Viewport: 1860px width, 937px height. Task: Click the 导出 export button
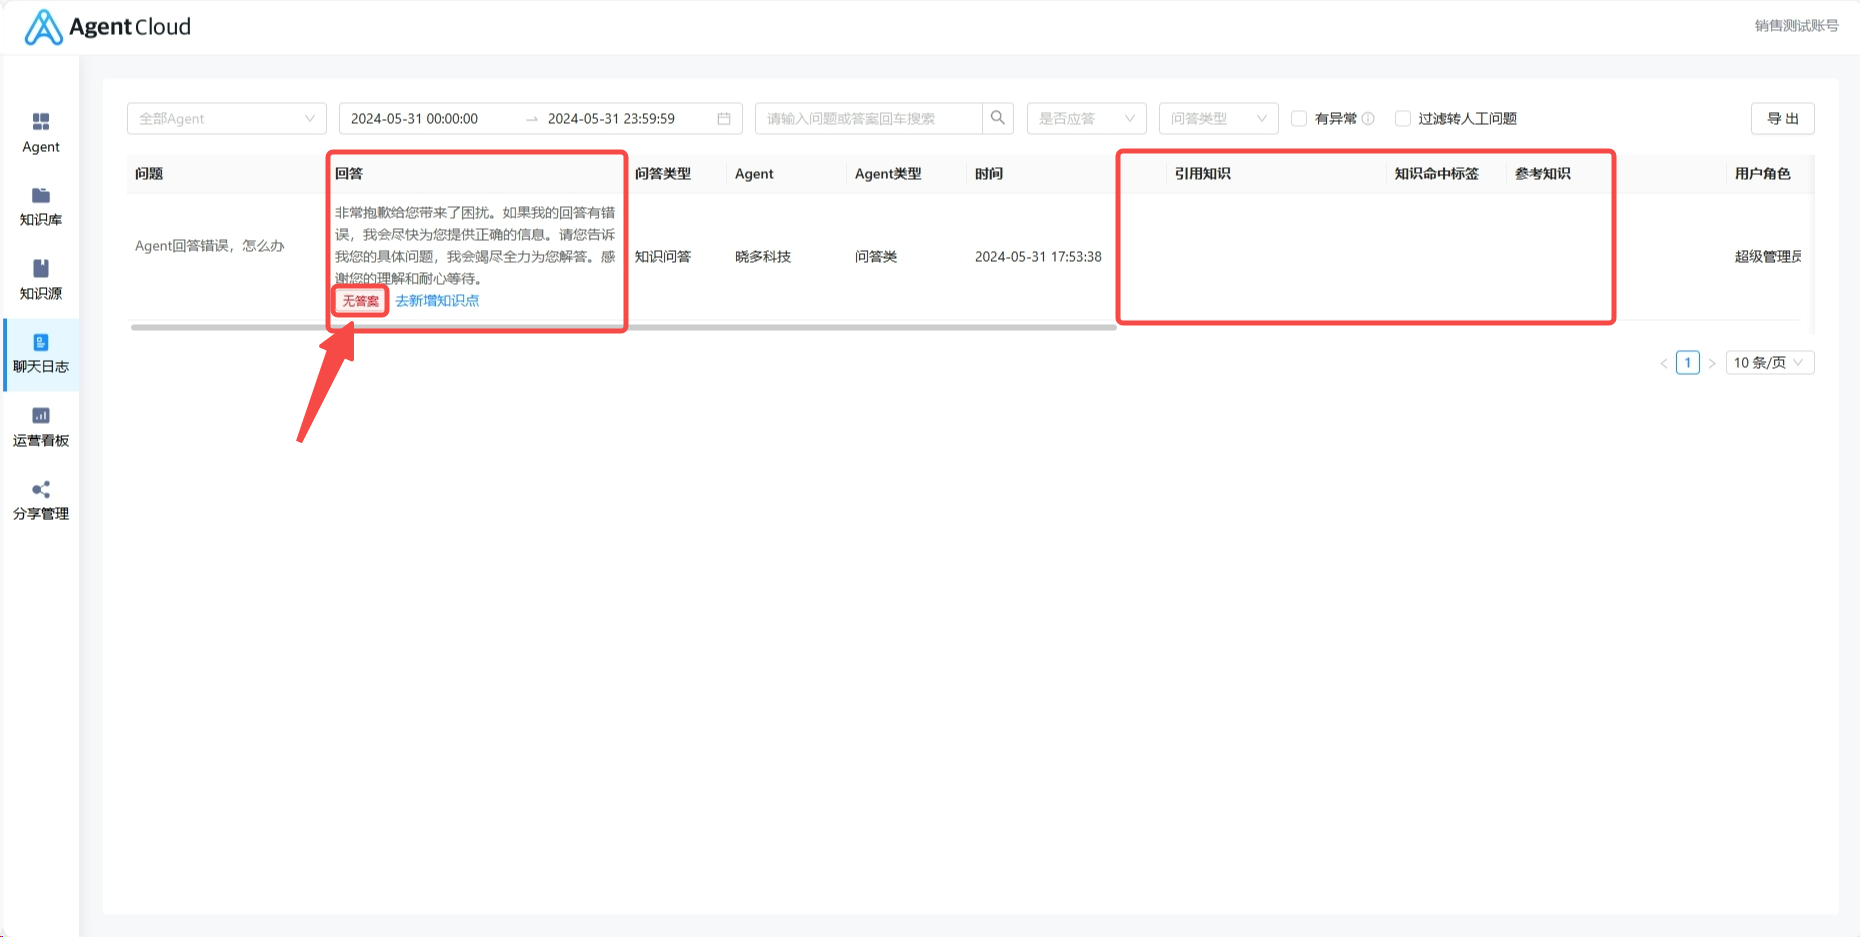point(1783,118)
